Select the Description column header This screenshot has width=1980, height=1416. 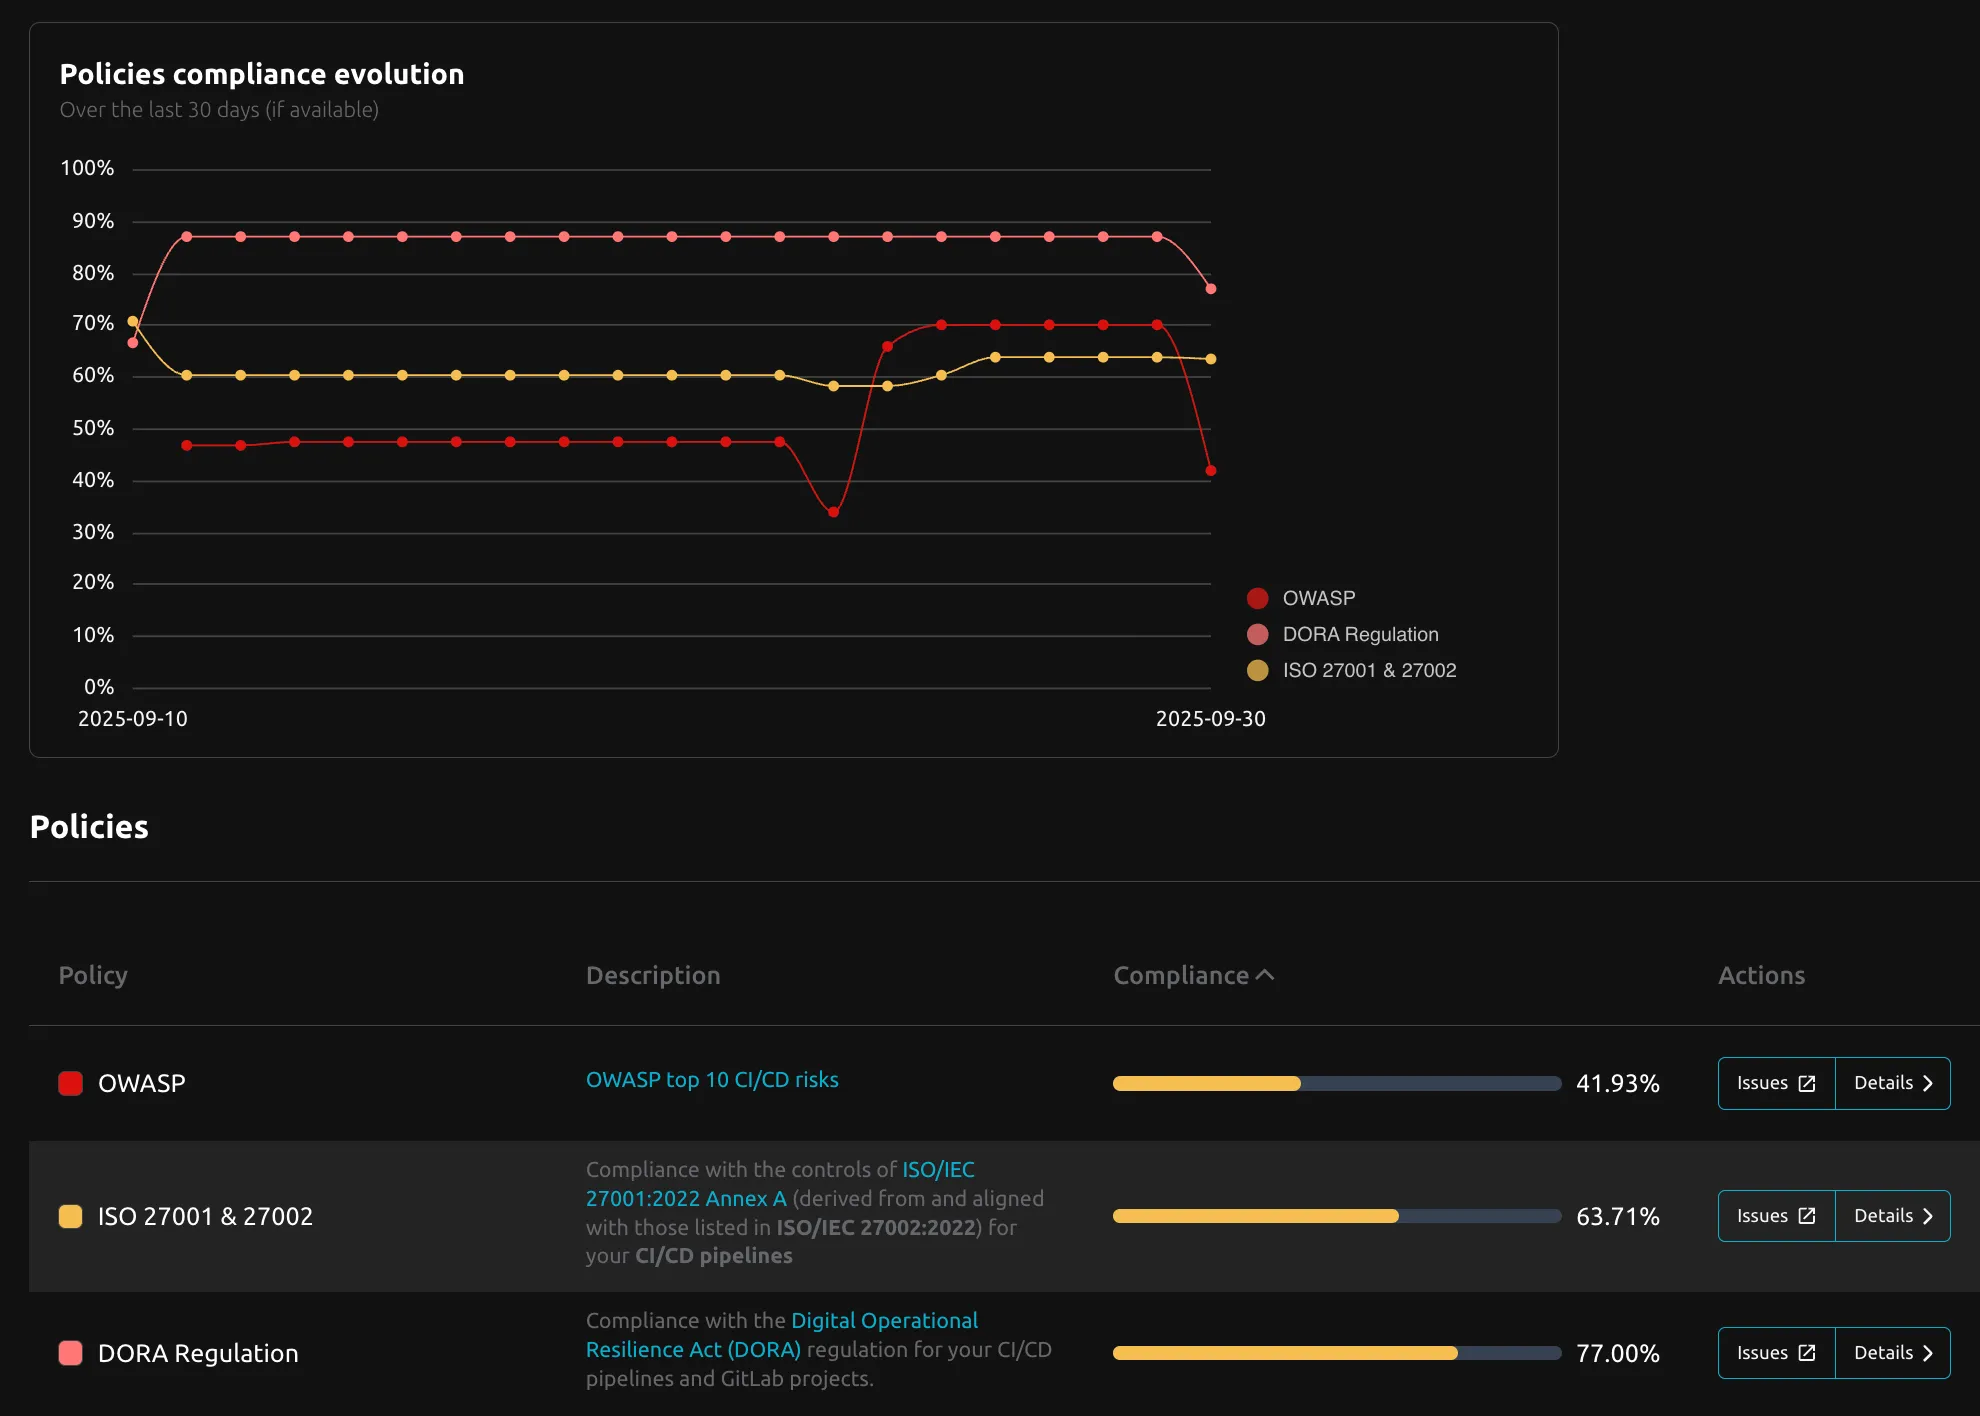pos(653,975)
